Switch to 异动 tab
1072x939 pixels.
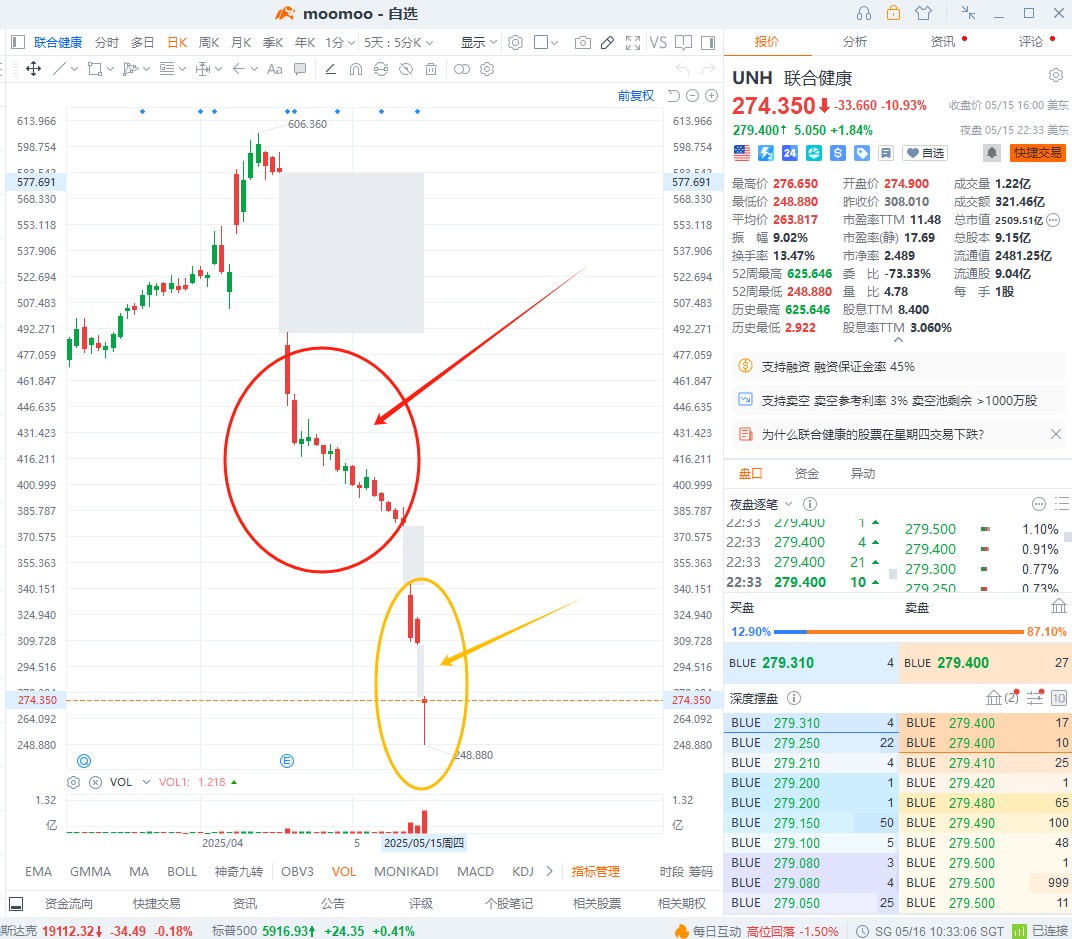pos(863,473)
